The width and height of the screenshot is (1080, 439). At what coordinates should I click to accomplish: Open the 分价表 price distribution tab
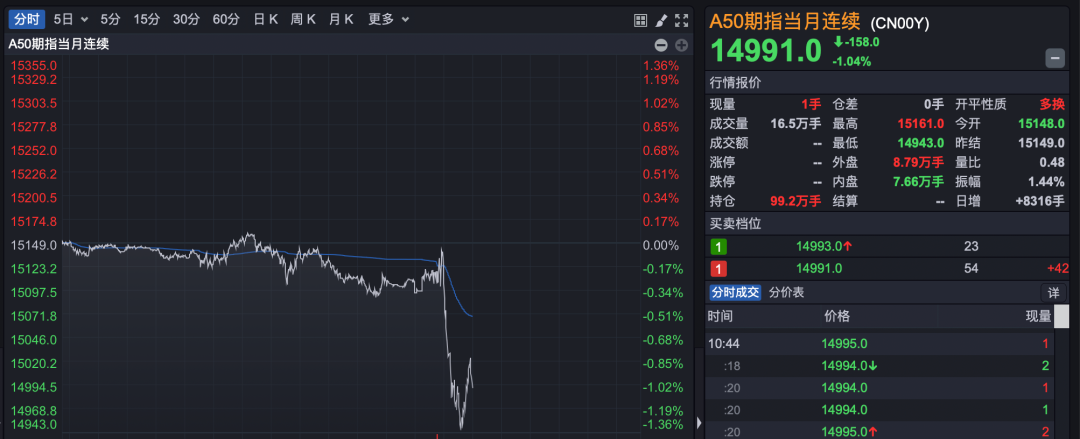point(786,292)
